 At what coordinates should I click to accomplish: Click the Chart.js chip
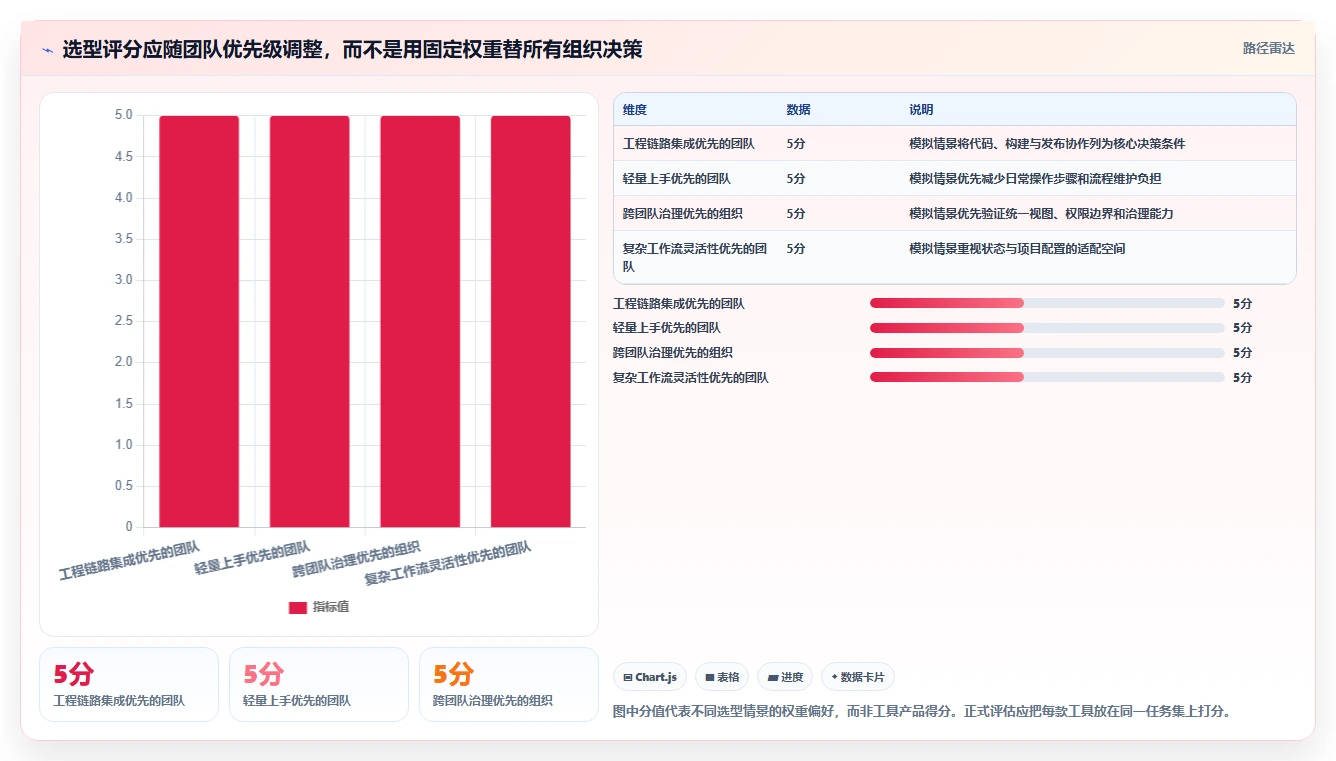click(x=650, y=677)
